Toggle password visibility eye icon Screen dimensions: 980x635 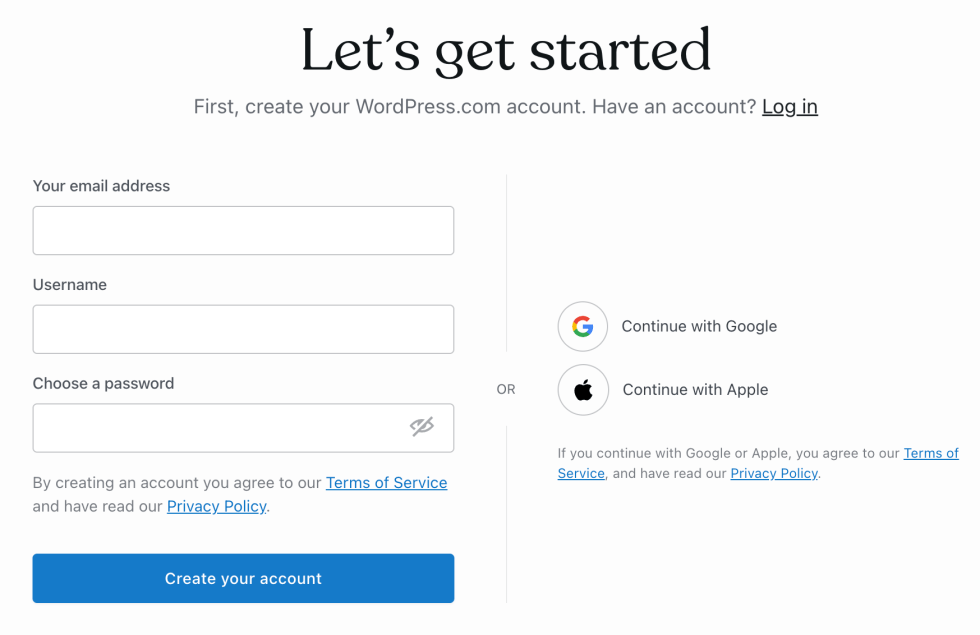(422, 426)
